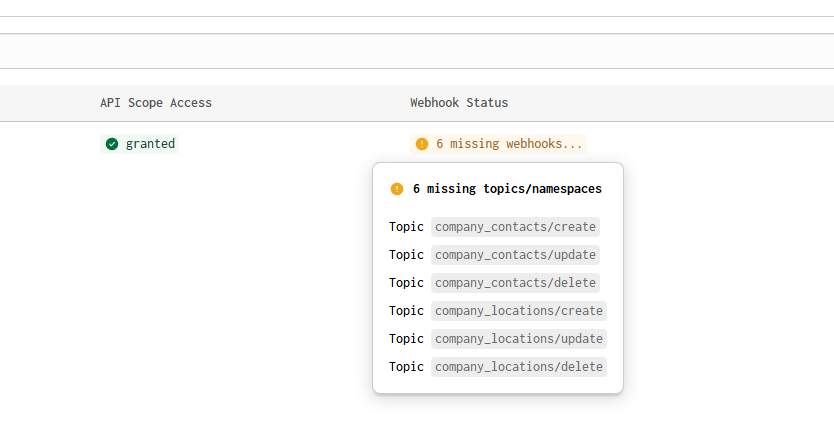Click the Topic label beside company_locations/update
Image resolution: width=834 pixels, height=432 pixels.
pyautogui.click(x=406, y=339)
